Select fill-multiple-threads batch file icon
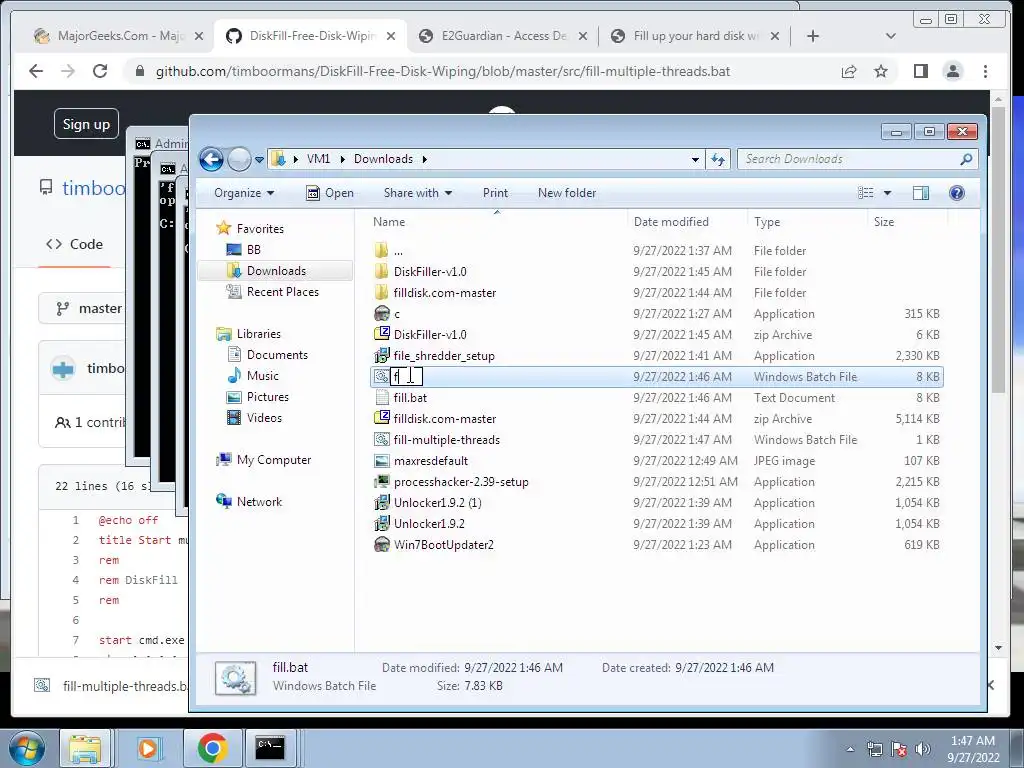 (x=381, y=440)
